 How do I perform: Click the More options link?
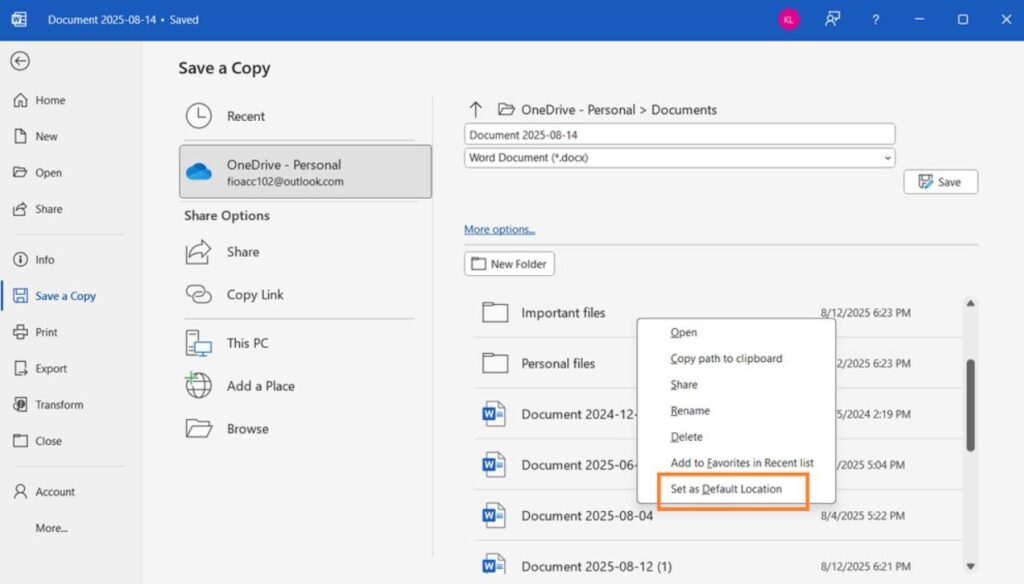tap(500, 229)
